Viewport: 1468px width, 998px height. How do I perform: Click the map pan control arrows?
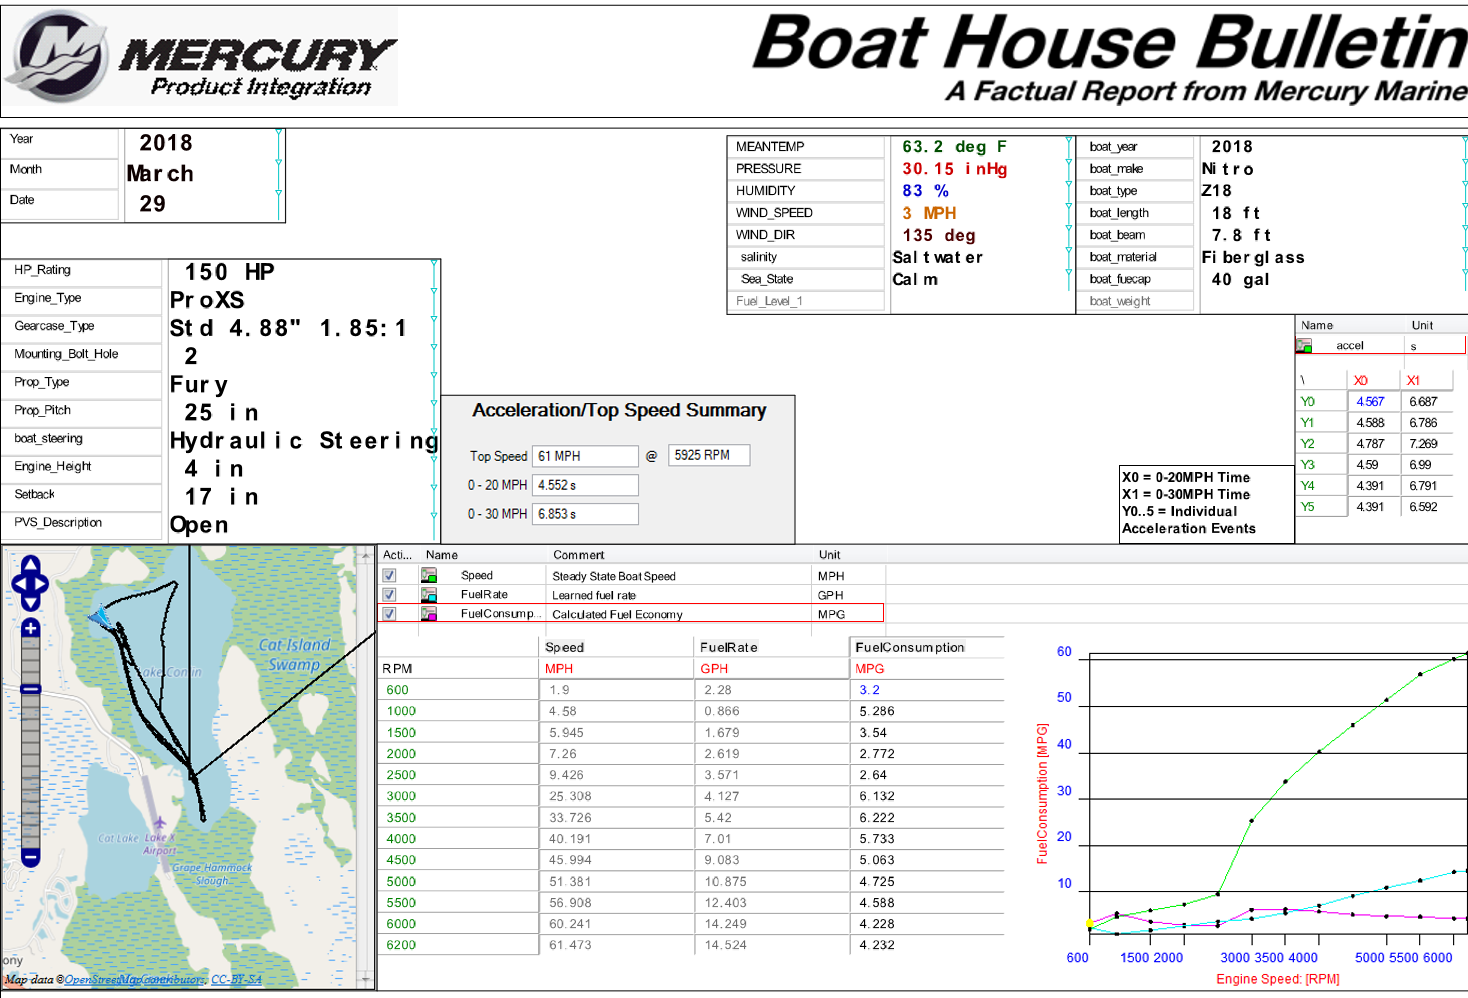pos(30,583)
